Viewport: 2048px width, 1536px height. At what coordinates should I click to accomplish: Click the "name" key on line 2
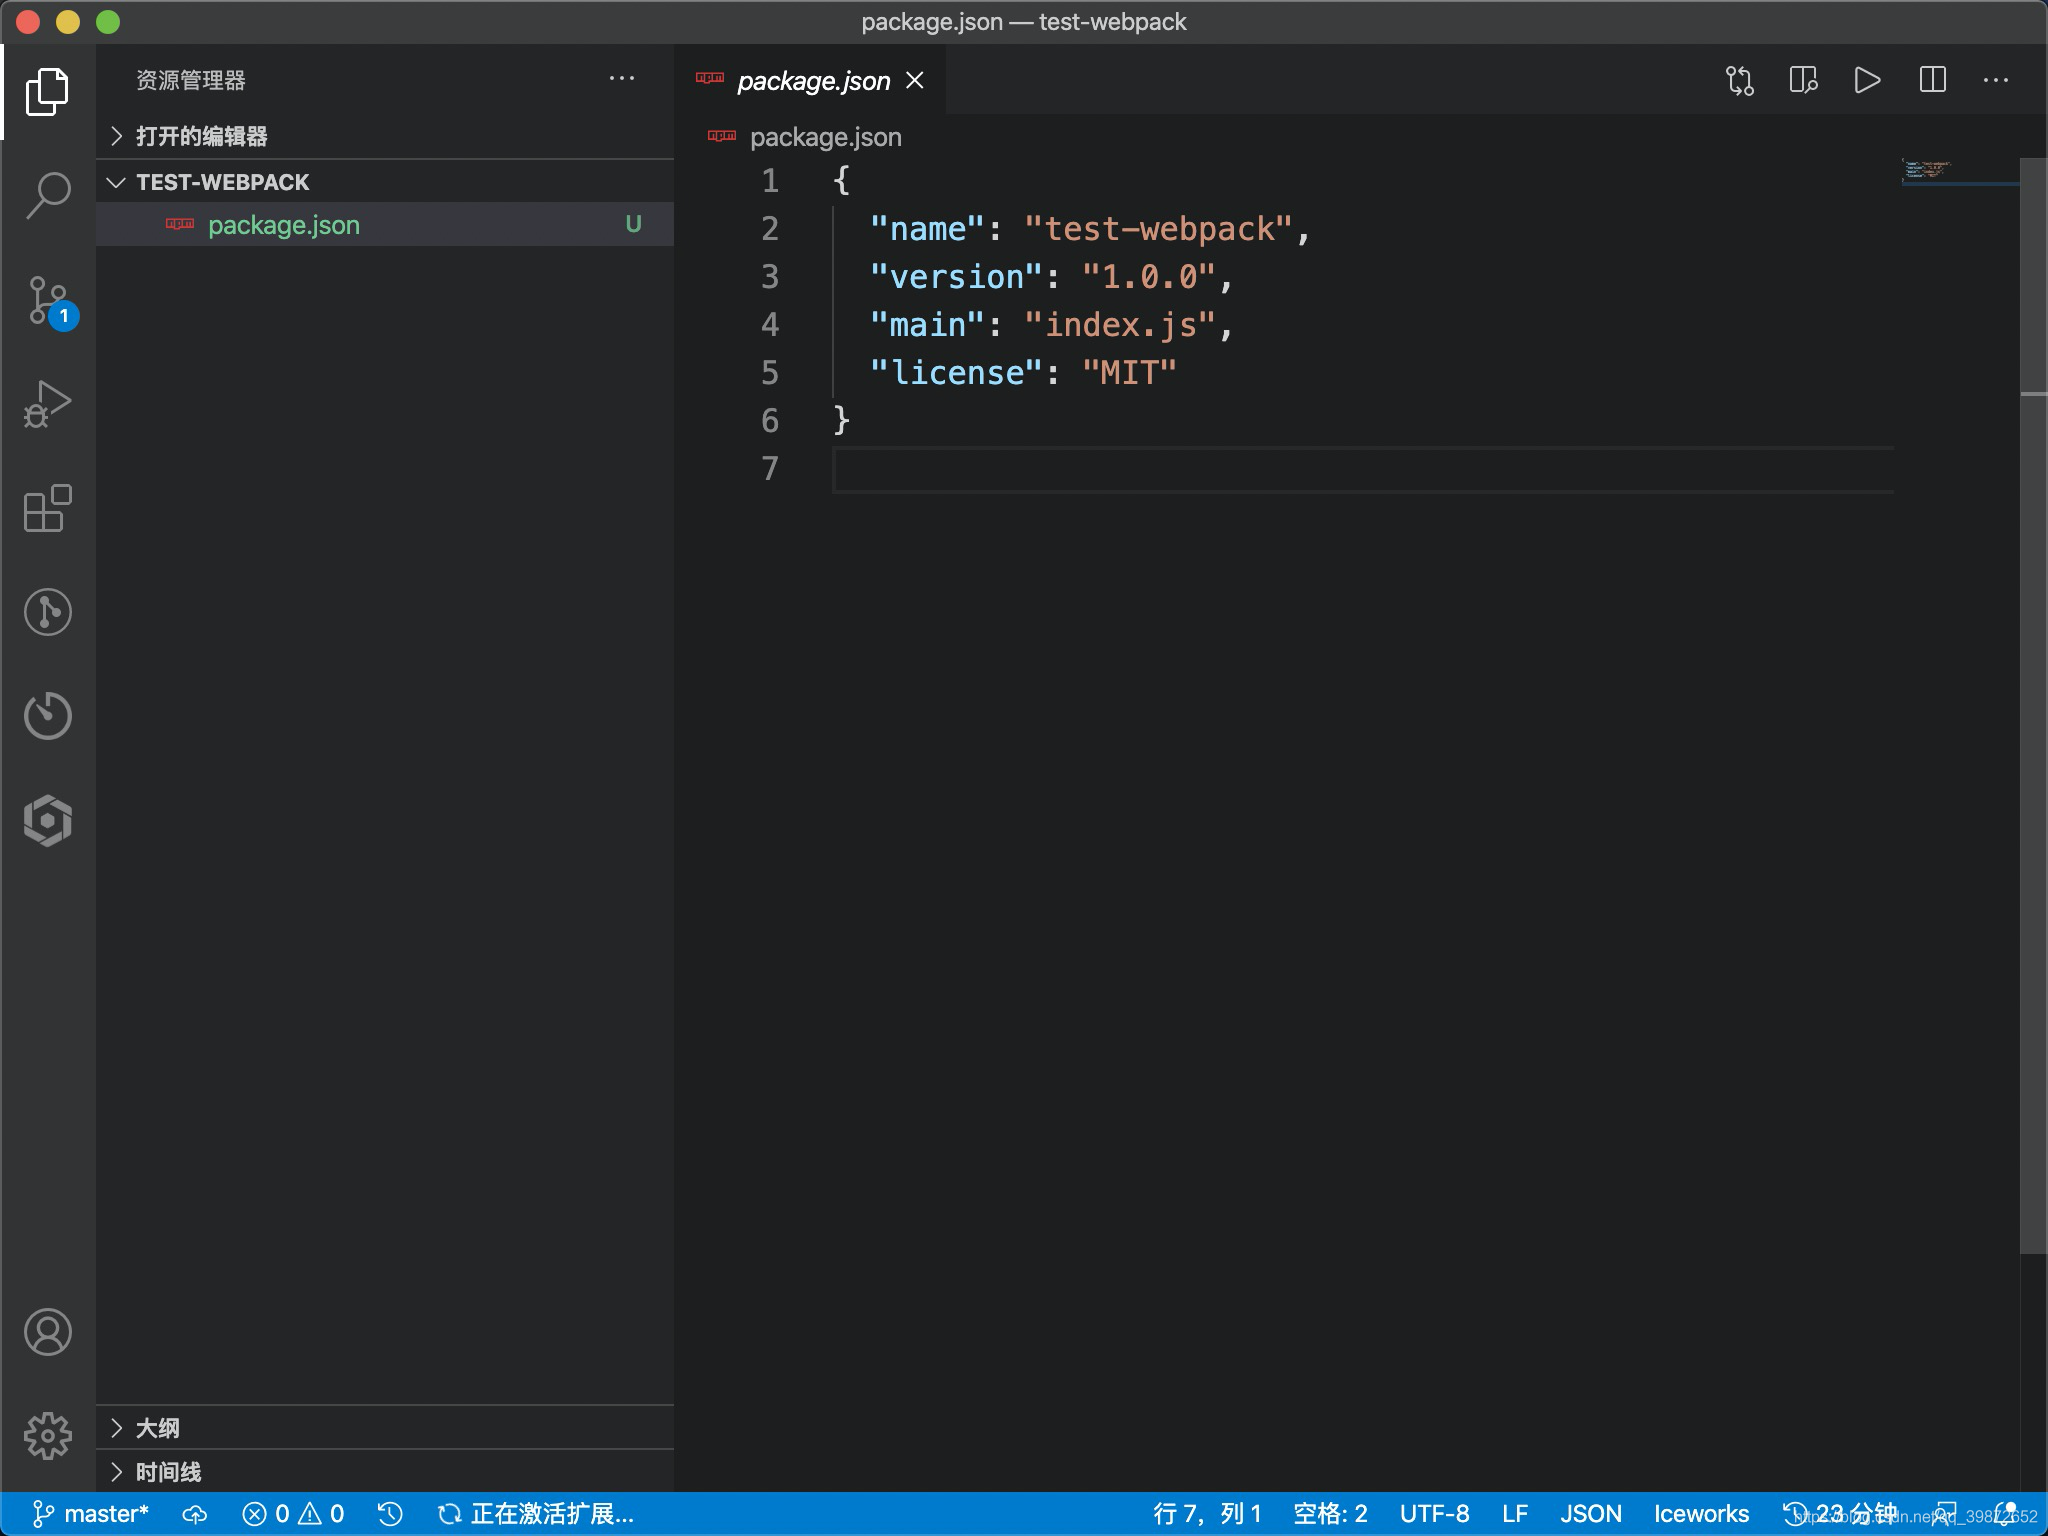pyautogui.click(x=927, y=229)
